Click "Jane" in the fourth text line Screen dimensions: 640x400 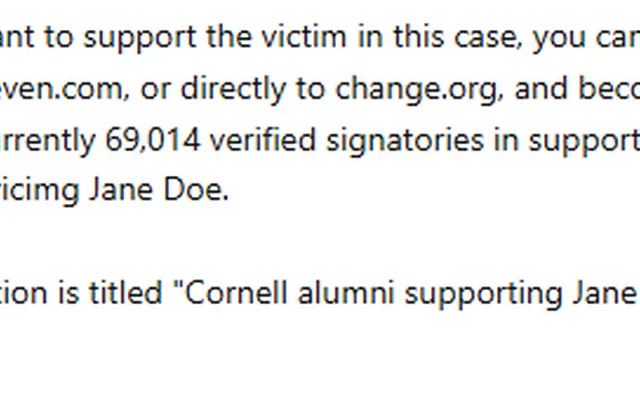point(121,190)
